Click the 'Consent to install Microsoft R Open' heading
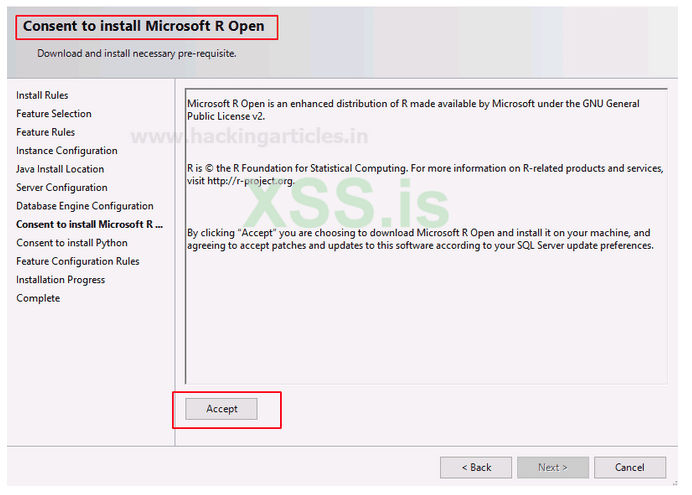 [x=143, y=26]
